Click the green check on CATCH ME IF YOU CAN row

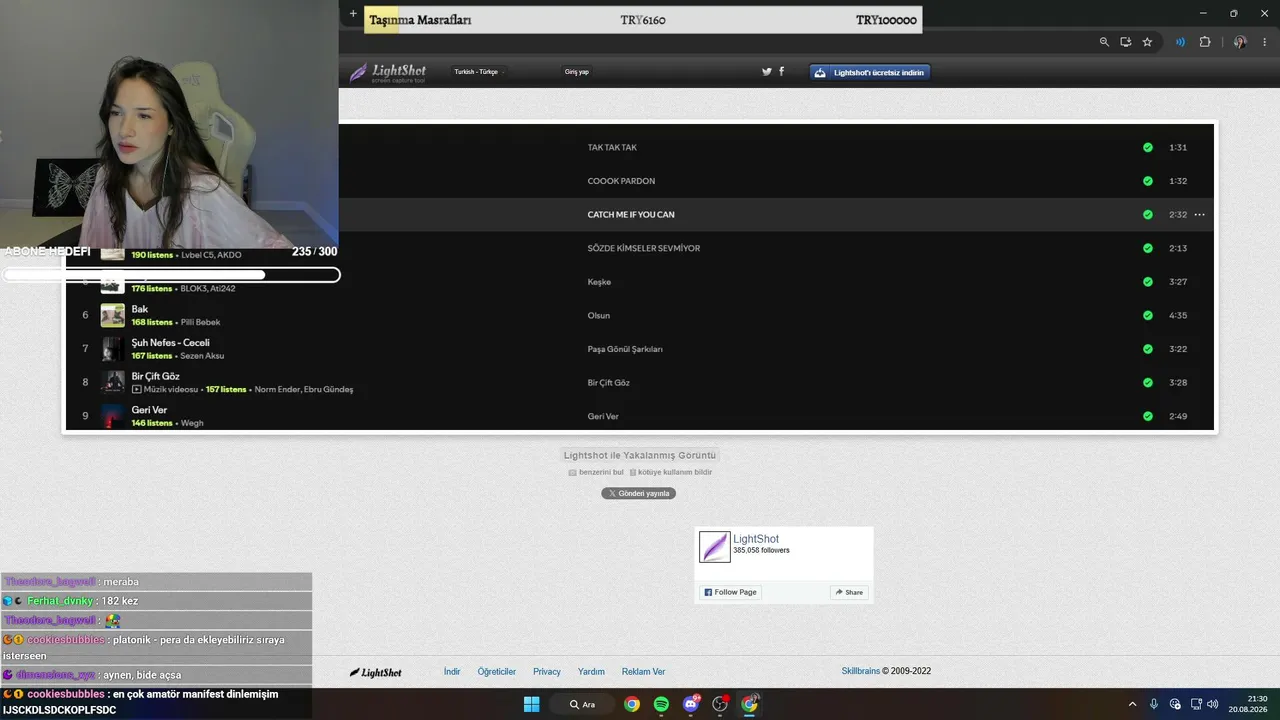click(1148, 215)
